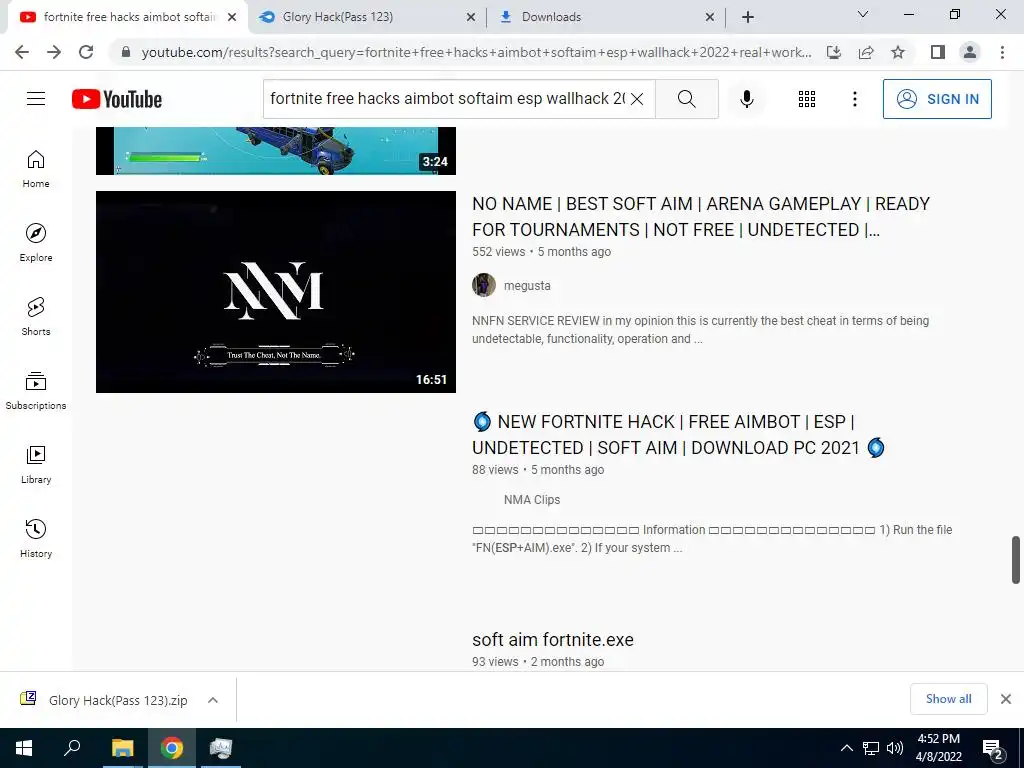Open tab search chevron
This screenshot has width=1024, height=768.
click(x=863, y=14)
